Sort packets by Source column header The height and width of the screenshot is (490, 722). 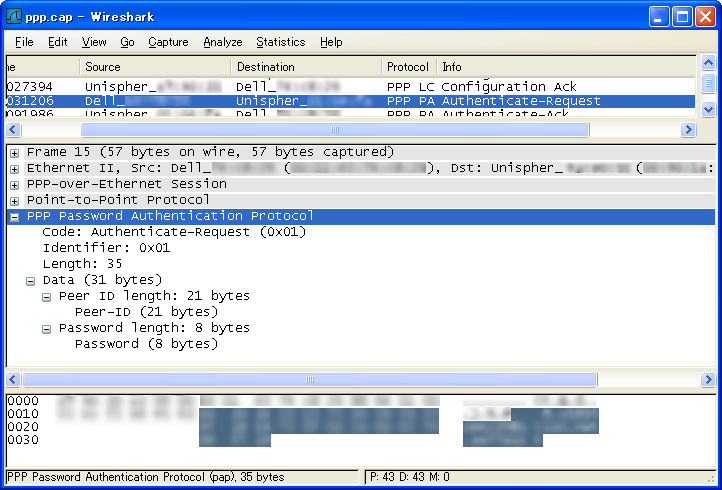[x=156, y=67]
